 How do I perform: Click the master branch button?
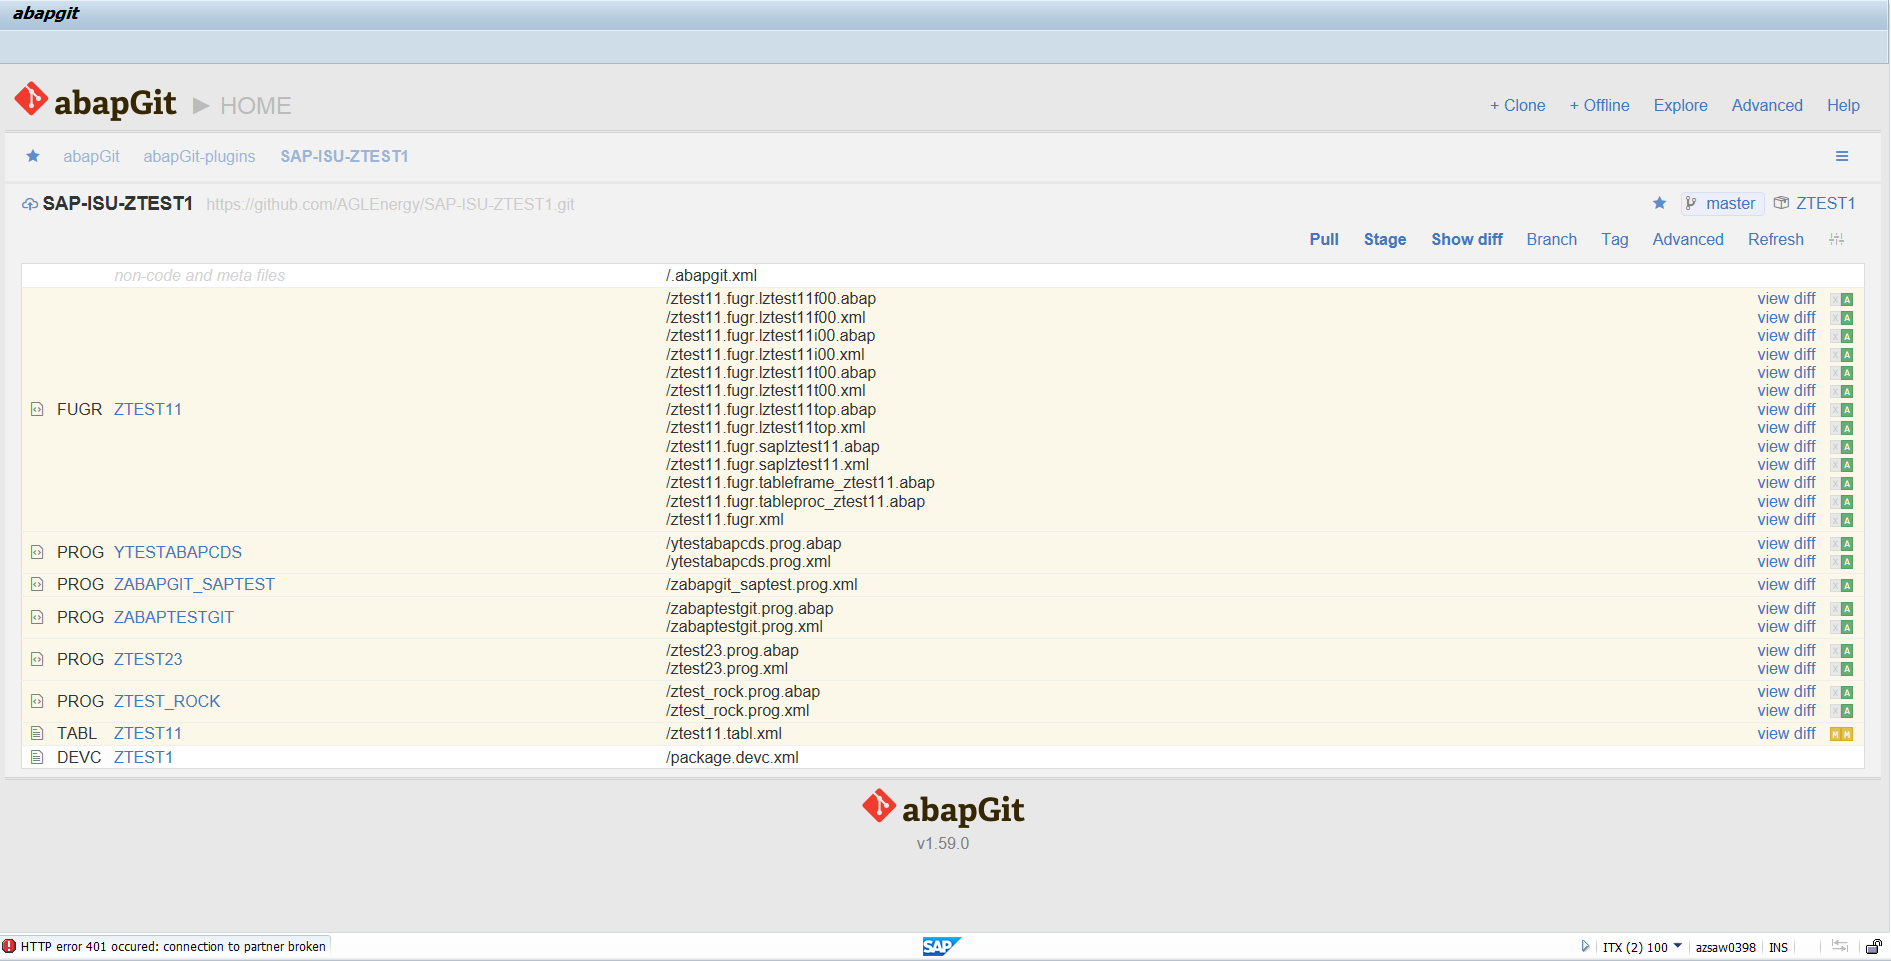(x=1722, y=203)
